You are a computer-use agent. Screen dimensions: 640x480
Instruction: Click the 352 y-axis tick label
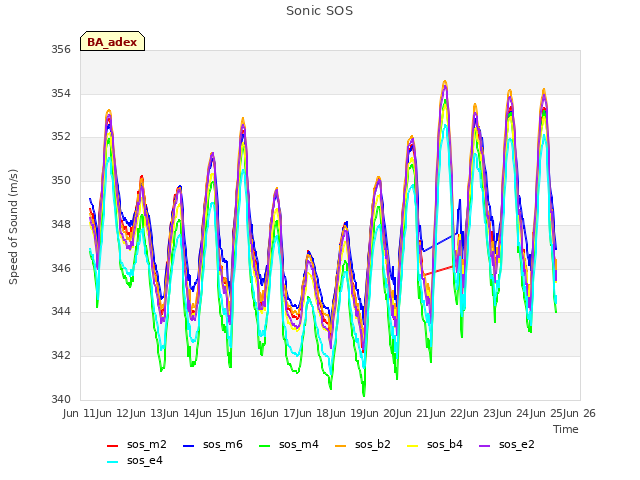click(x=61, y=137)
